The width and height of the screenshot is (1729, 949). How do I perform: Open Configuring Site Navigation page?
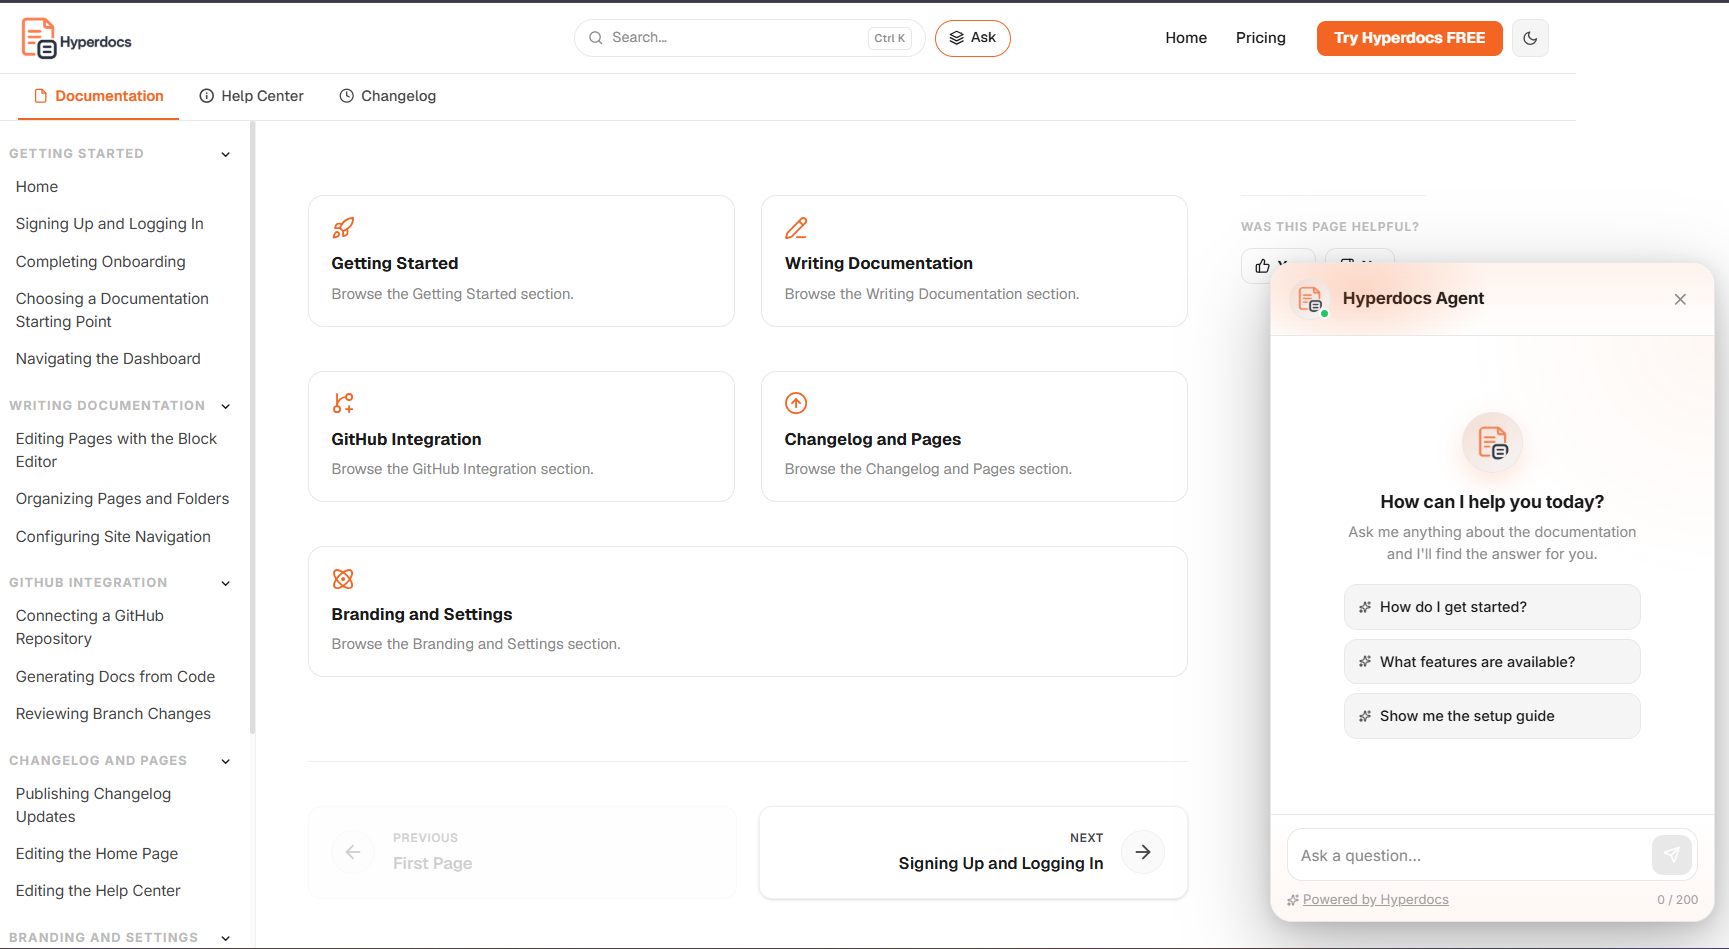[x=113, y=537]
